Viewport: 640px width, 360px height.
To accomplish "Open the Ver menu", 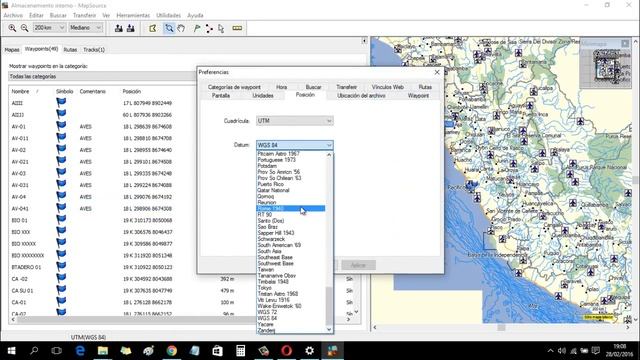I will pyautogui.click(x=106, y=15).
